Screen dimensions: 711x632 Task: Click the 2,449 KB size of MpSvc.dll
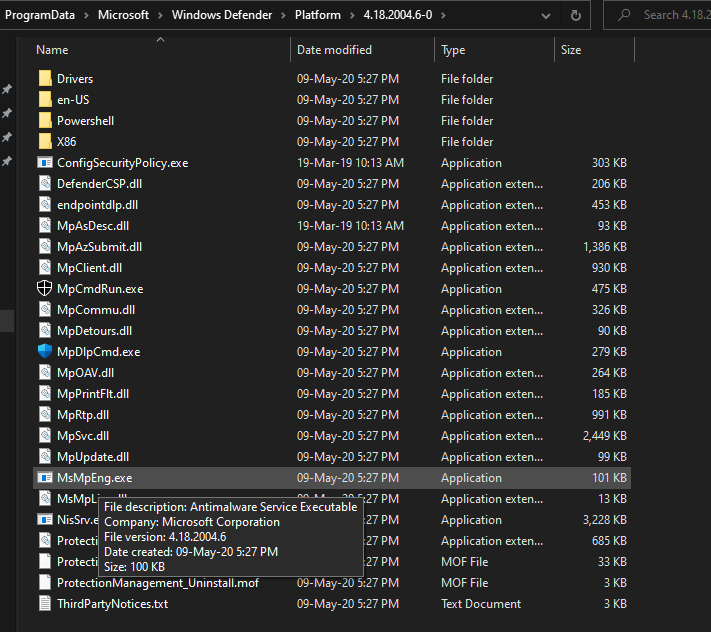[605, 436]
